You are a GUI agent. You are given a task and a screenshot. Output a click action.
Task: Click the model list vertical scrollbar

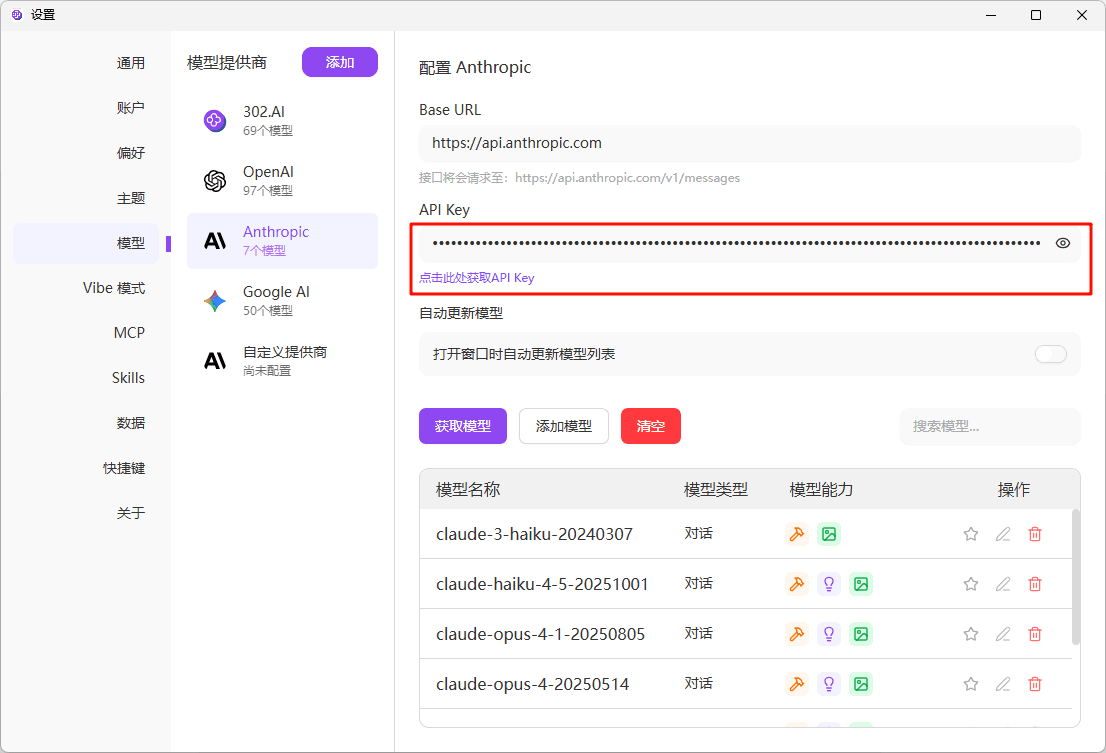1076,577
